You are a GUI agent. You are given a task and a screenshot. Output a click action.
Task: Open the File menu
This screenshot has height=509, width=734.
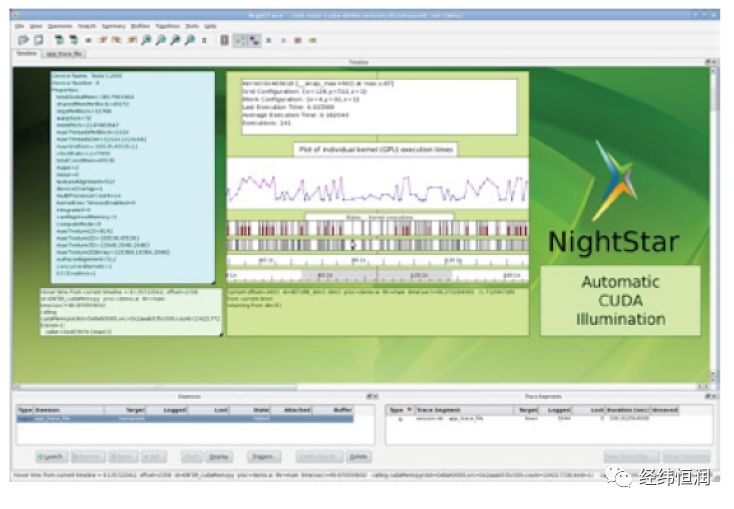[19, 26]
